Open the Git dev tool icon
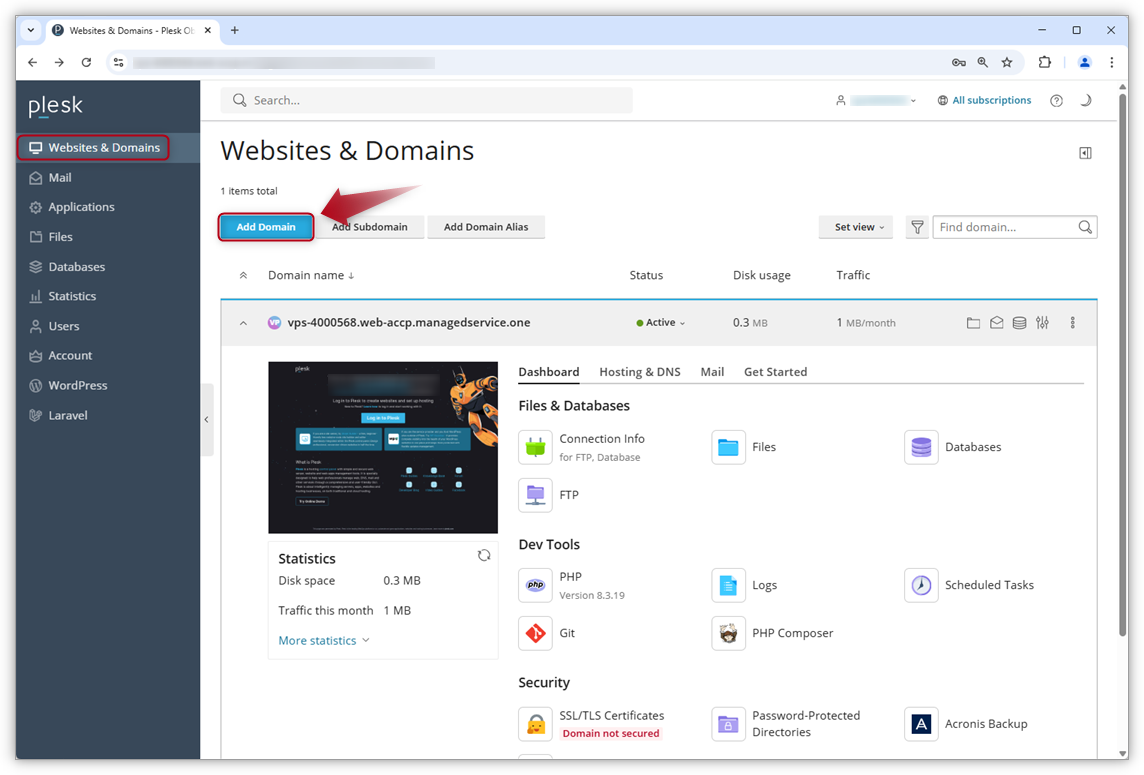 [x=535, y=633]
